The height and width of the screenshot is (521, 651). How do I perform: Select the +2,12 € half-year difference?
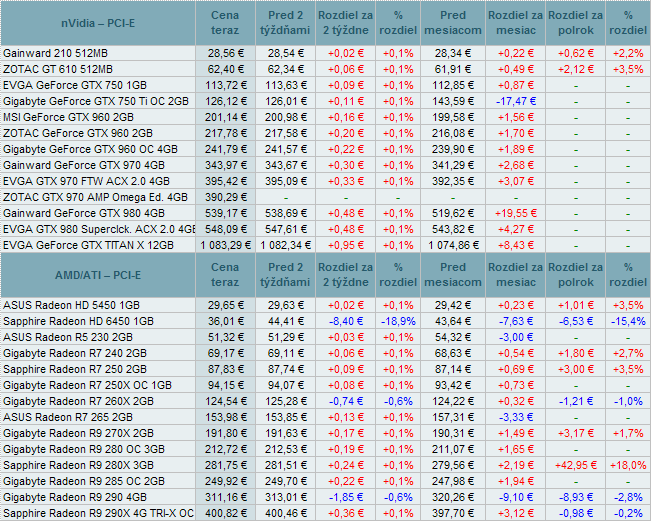576,69
